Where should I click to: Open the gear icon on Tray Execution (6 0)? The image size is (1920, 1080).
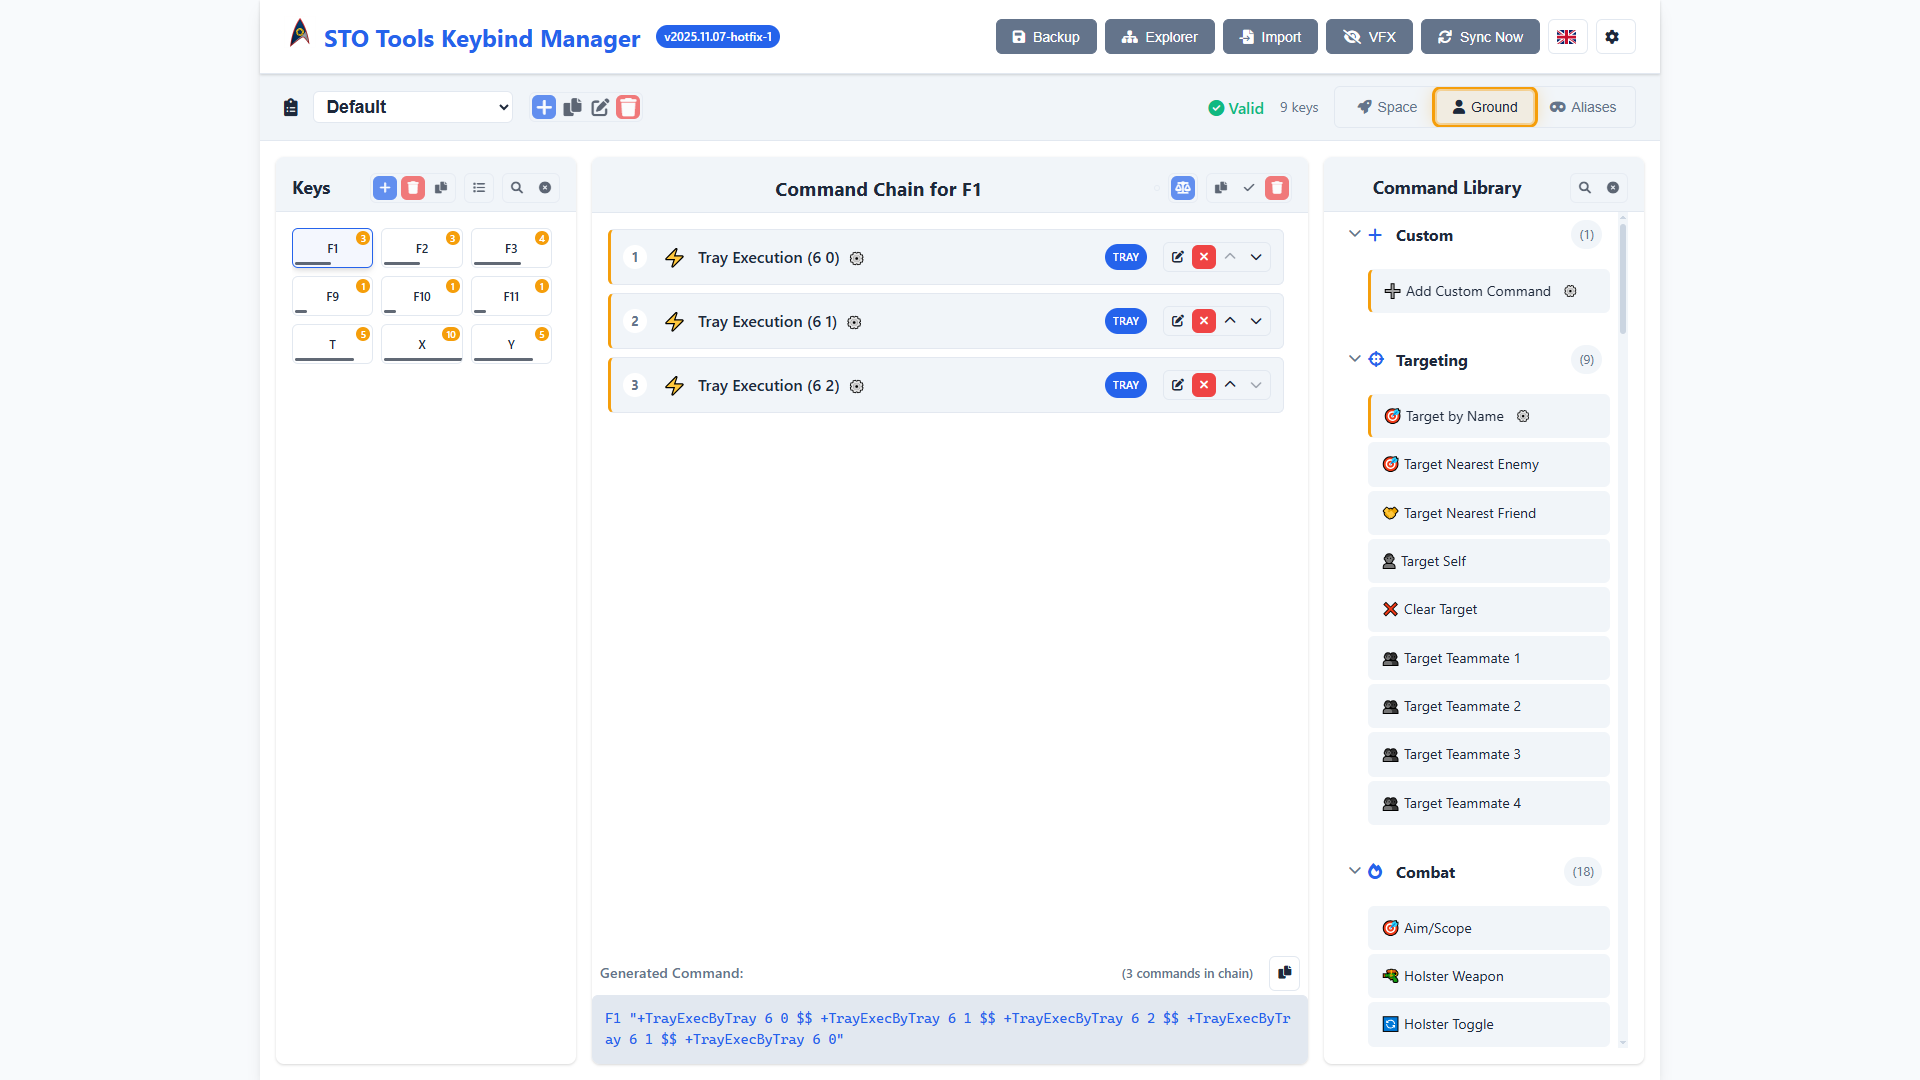pos(857,258)
